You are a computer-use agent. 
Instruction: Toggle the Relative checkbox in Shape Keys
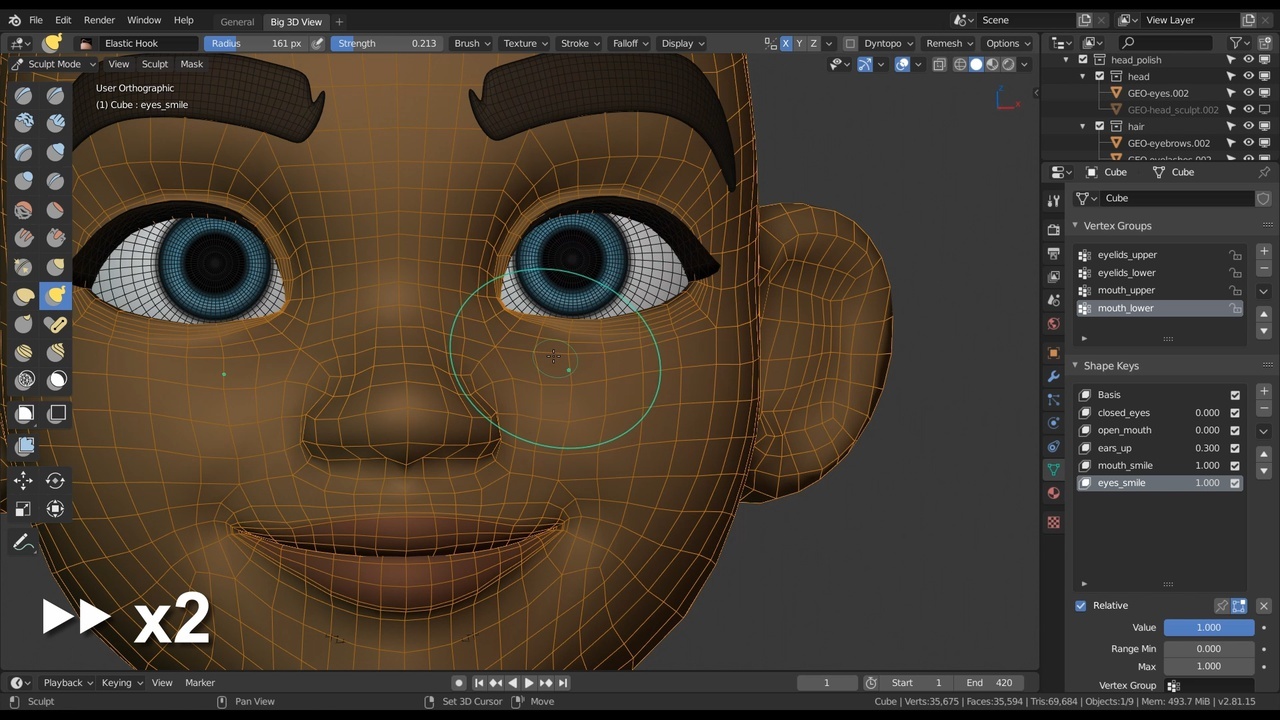tap(1081, 605)
